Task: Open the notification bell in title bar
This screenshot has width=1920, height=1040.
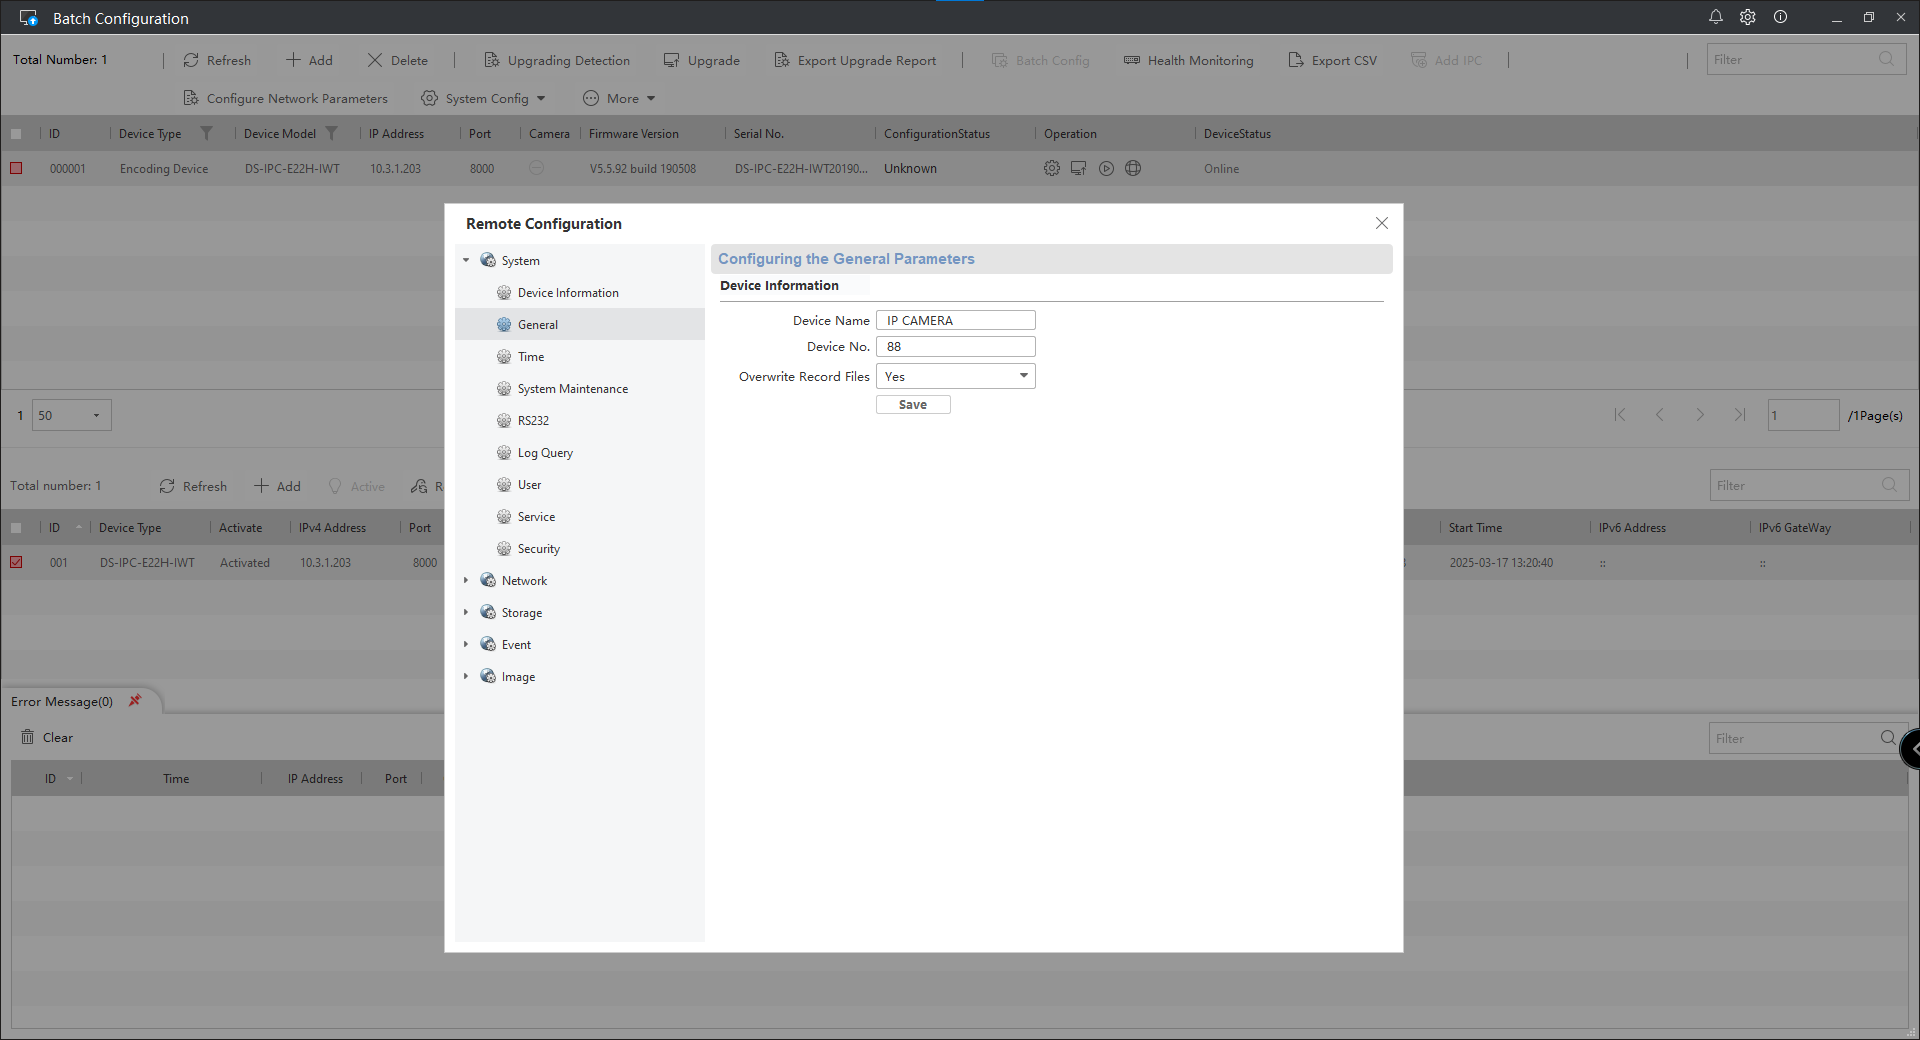Action: click(1715, 17)
